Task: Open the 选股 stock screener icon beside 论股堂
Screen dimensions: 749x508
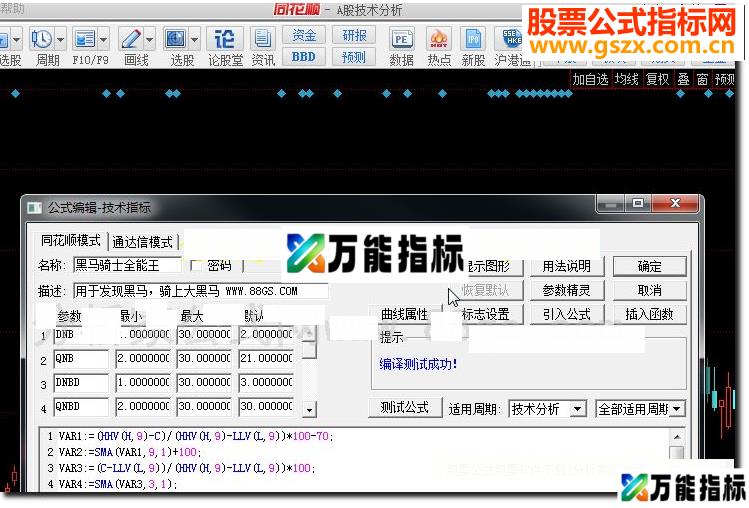Action: point(176,39)
